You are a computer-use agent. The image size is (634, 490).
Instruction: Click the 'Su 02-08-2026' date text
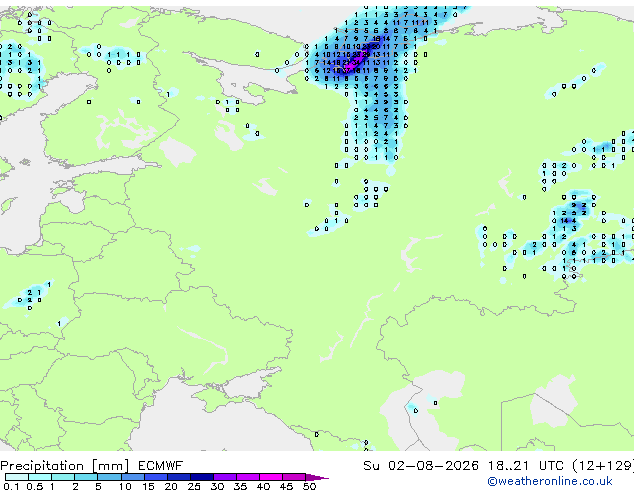tap(421, 466)
